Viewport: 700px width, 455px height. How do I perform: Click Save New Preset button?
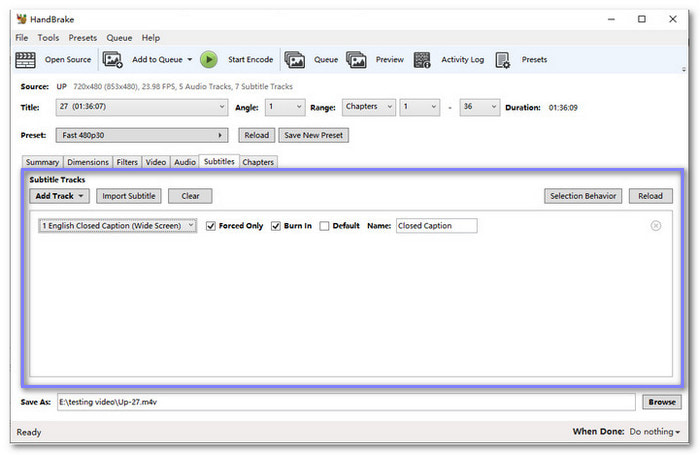[313, 135]
